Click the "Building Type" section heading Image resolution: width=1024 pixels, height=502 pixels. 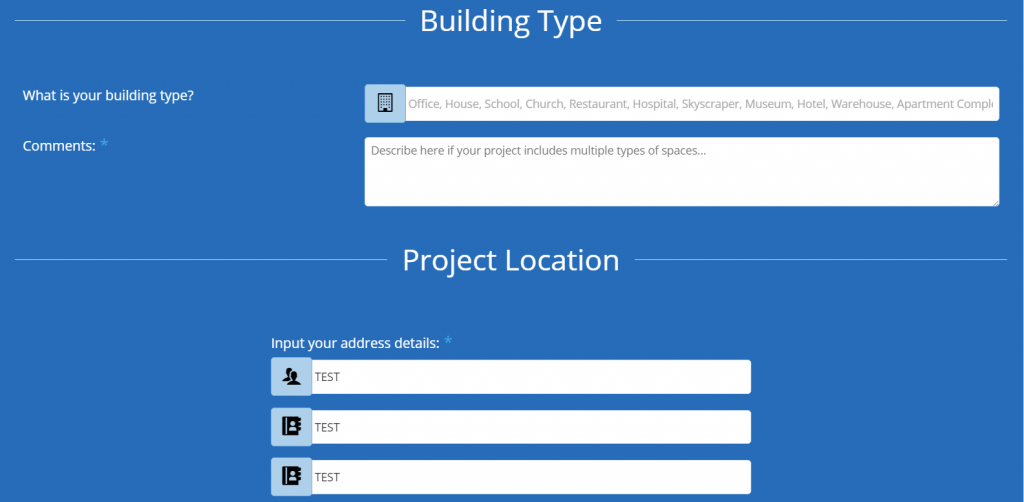(x=511, y=21)
